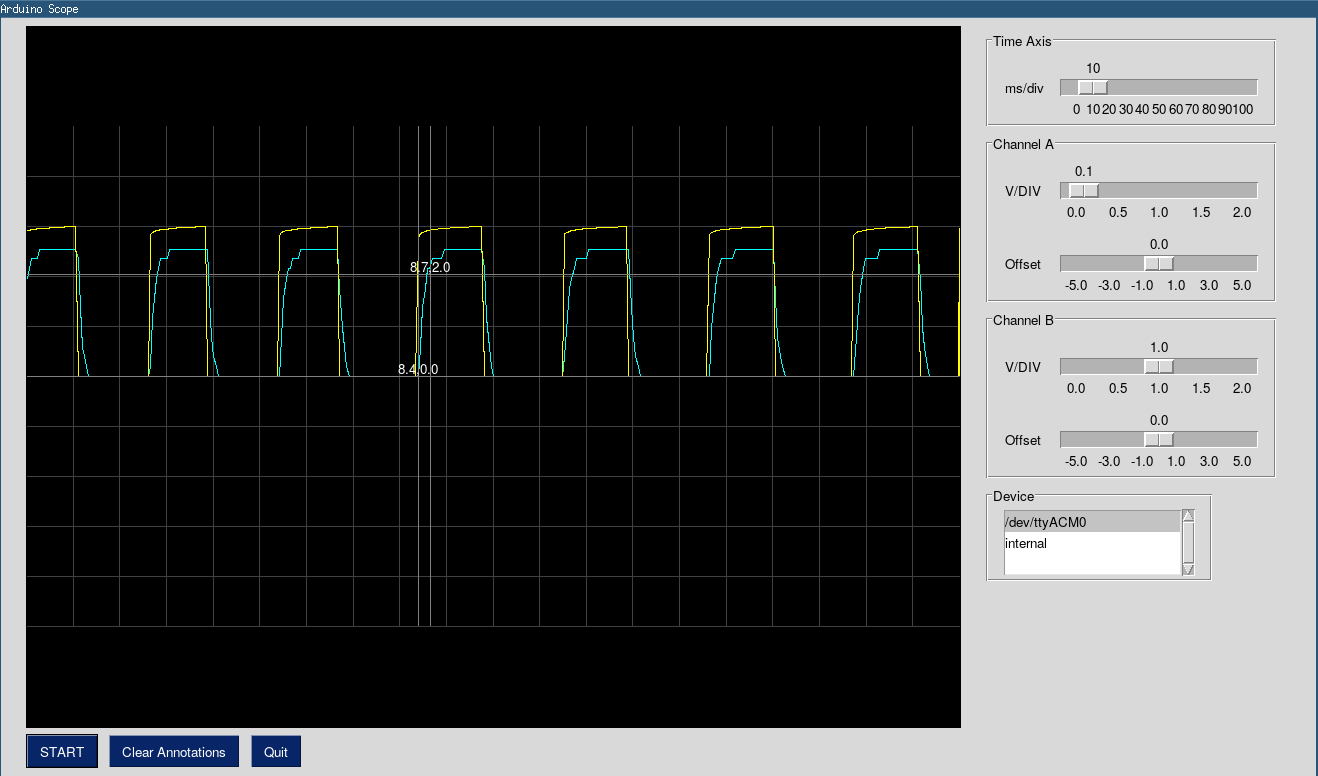
Task: Click the Channel A Offset slider handle
Action: point(1157,262)
